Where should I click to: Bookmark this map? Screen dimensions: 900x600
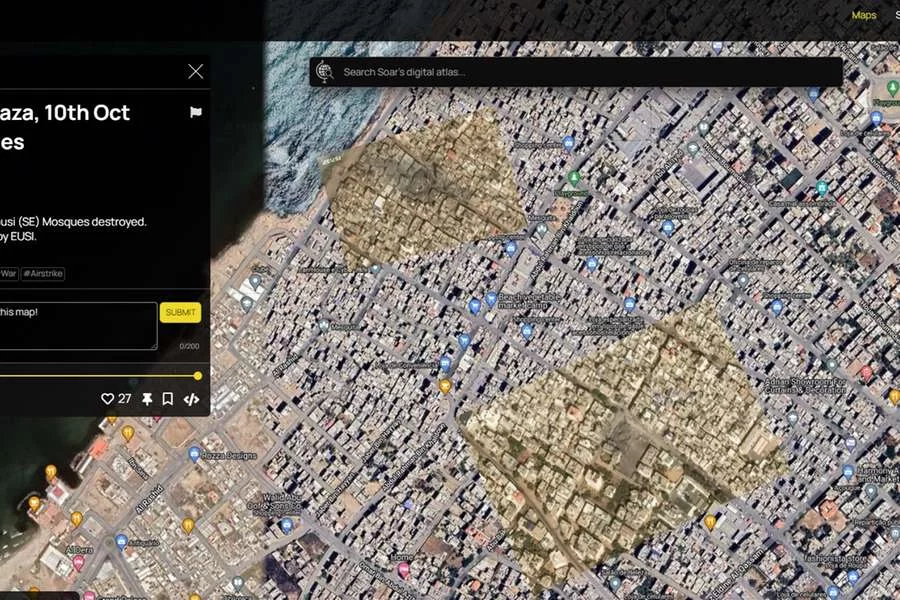168,399
